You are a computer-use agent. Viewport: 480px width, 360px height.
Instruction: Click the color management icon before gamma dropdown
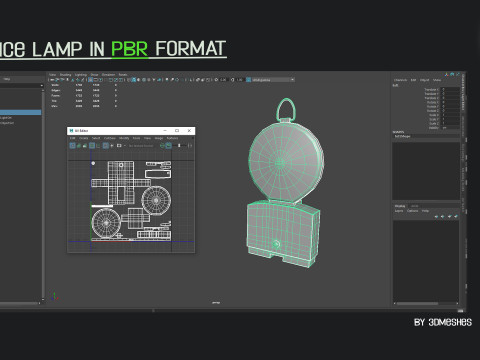[x=248, y=80]
